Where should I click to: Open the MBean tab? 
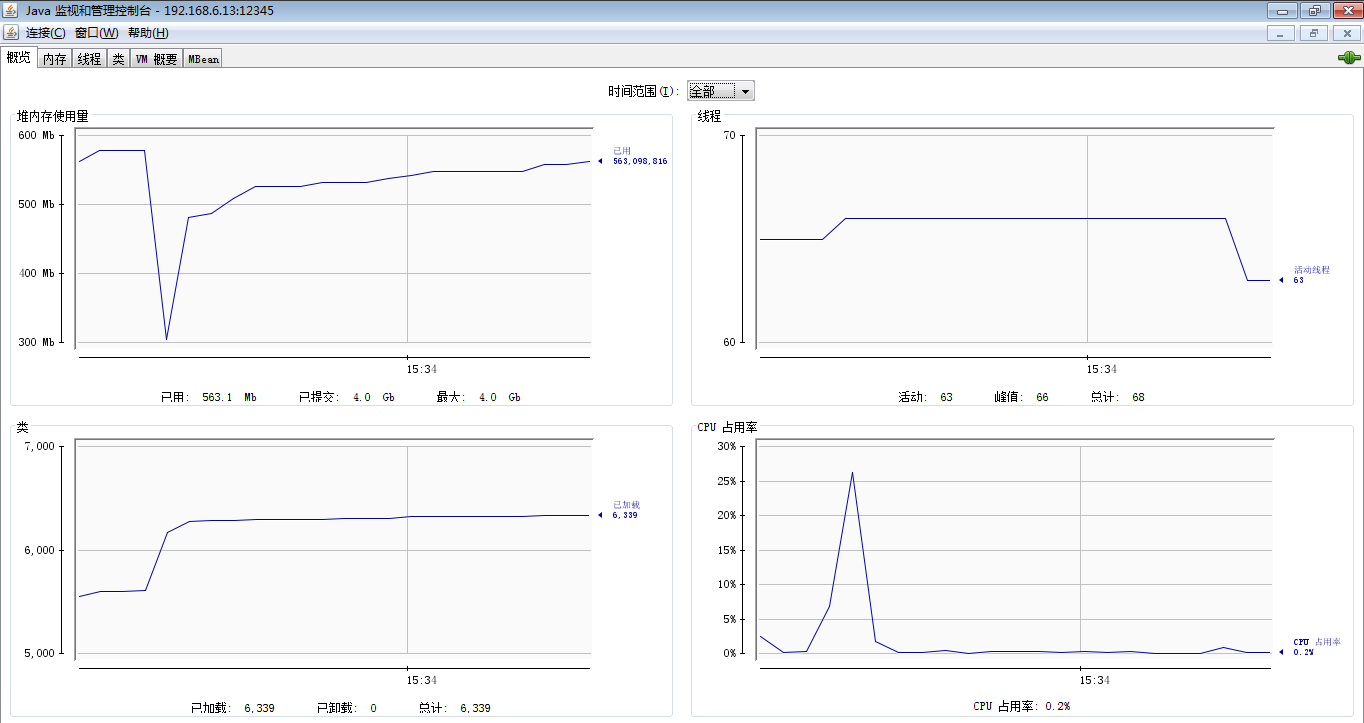(x=203, y=59)
